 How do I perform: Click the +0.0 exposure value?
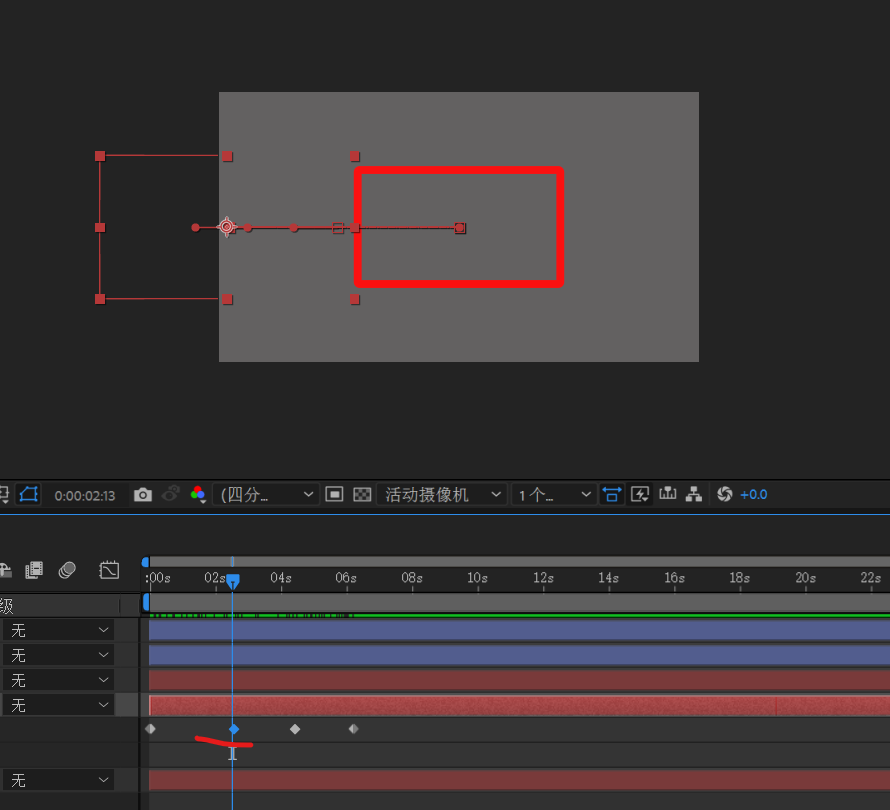point(754,494)
